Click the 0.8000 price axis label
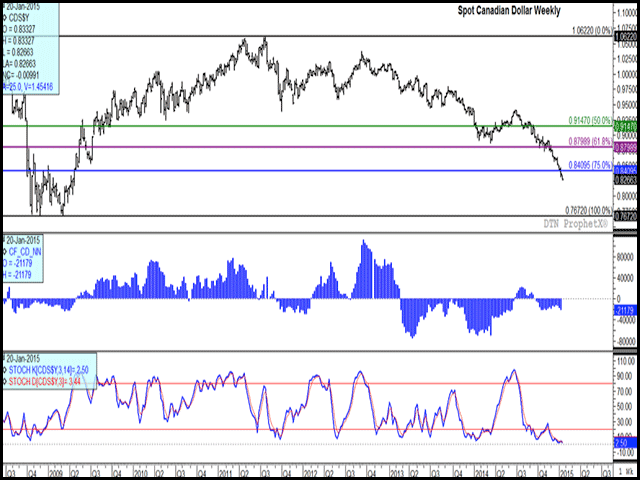Viewport: 640px width, 480px height. click(x=626, y=195)
